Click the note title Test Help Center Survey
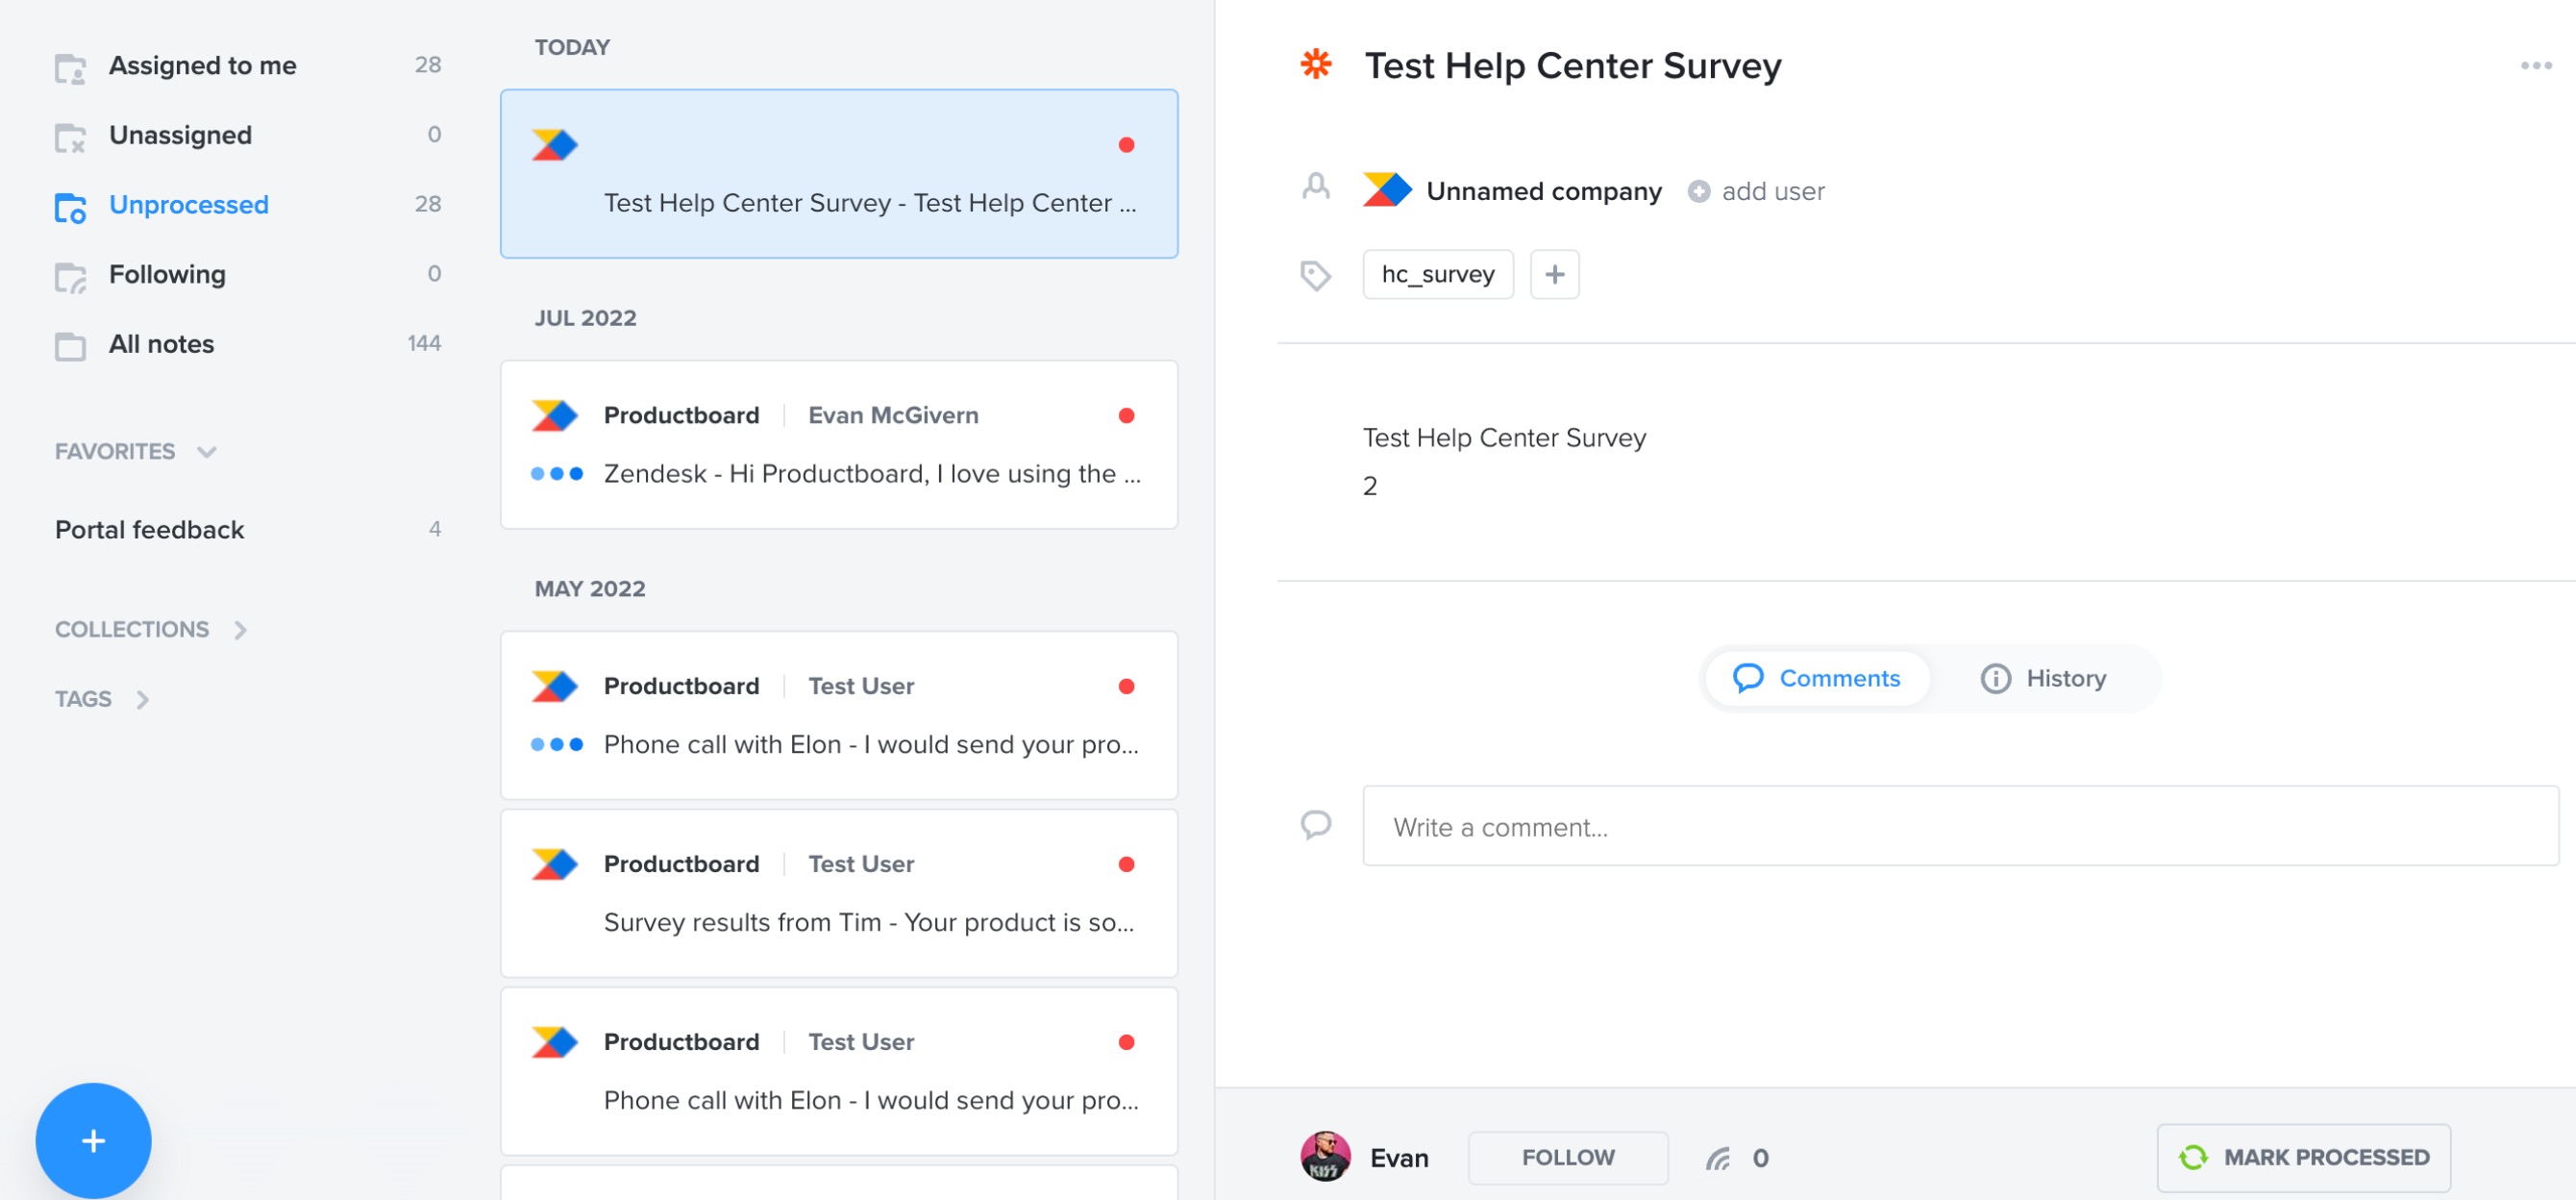 coord(1572,65)
